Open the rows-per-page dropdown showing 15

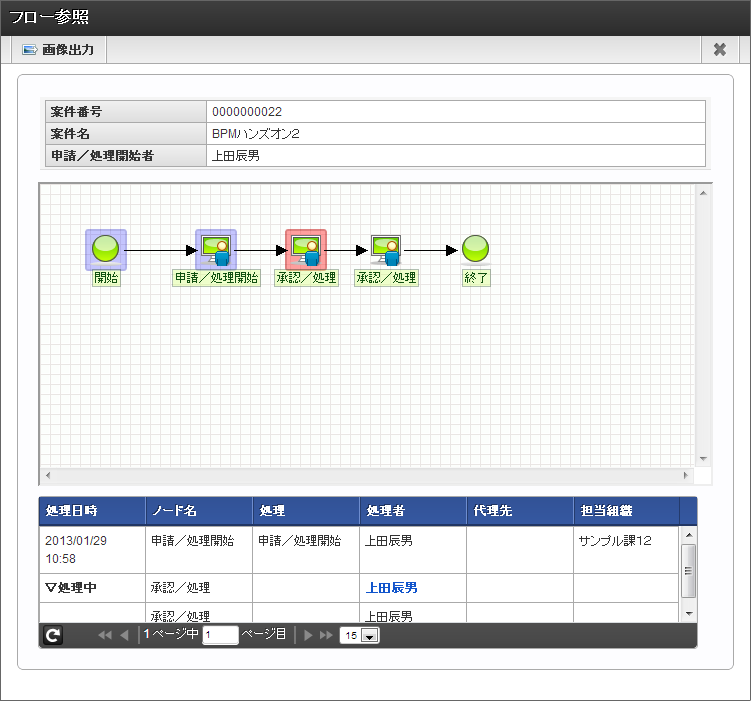(x=360, y=635)
